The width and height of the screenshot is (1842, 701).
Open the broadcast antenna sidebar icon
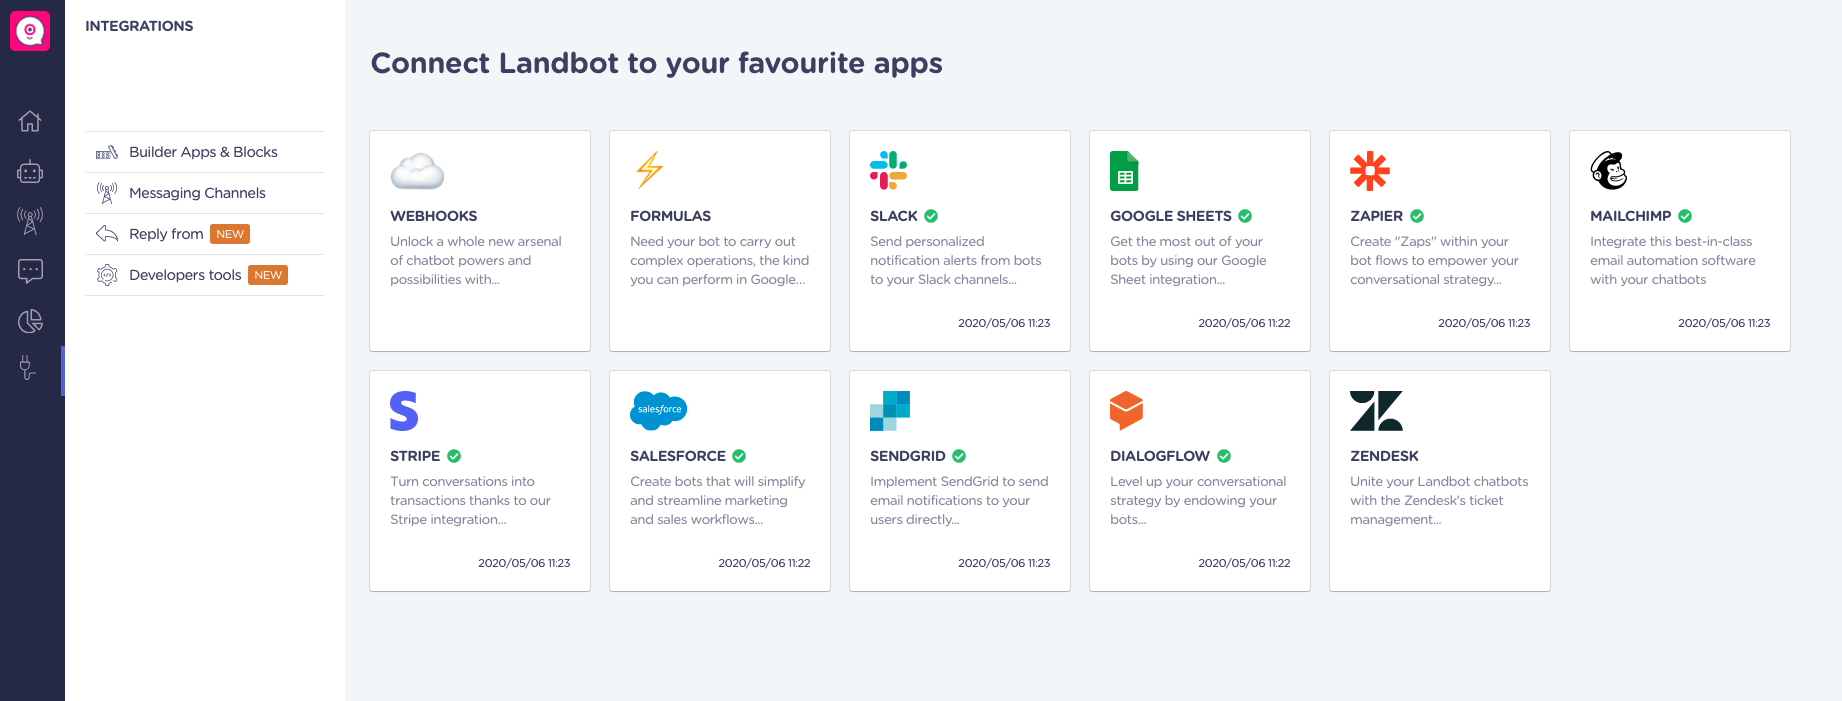[x=30, y=221]
